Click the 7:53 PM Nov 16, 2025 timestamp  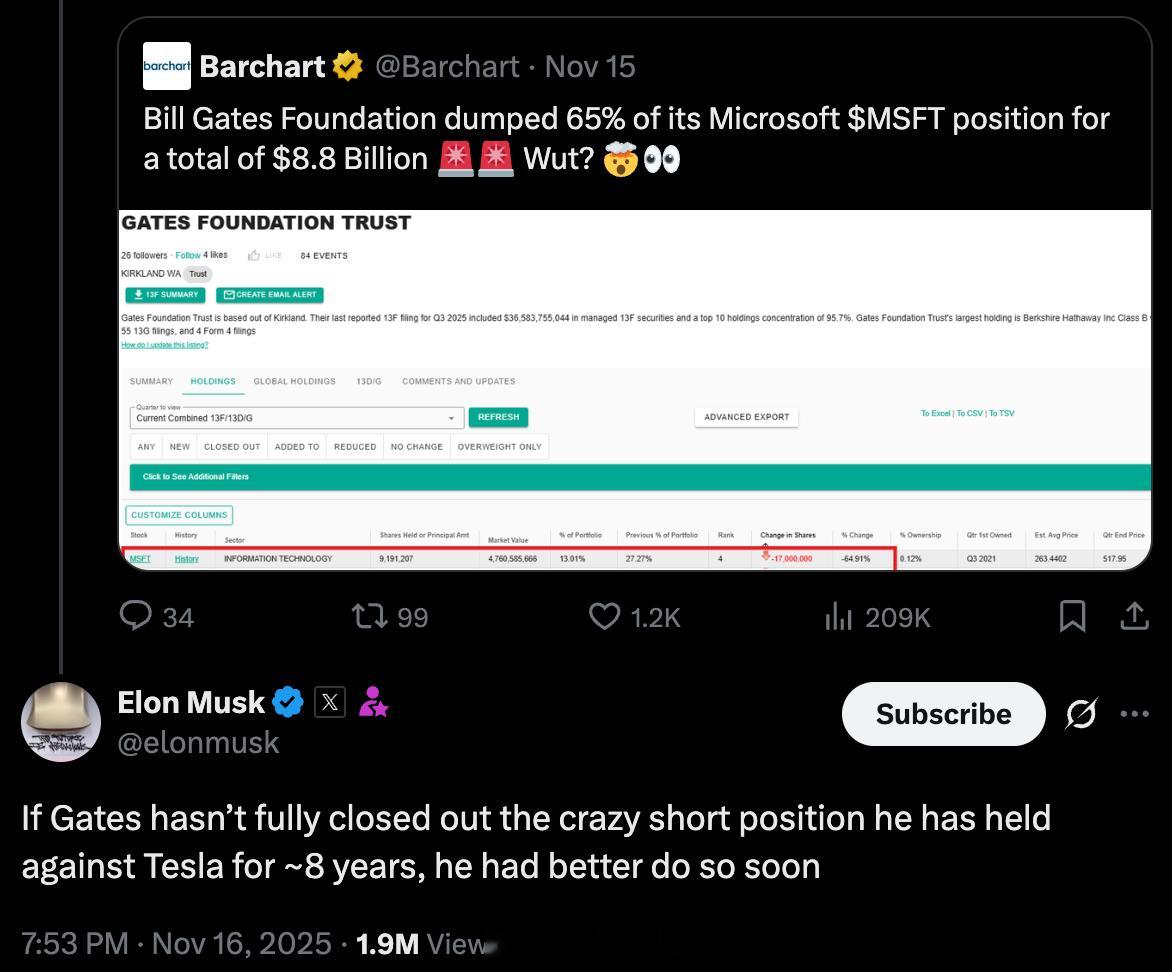point(176,943)
